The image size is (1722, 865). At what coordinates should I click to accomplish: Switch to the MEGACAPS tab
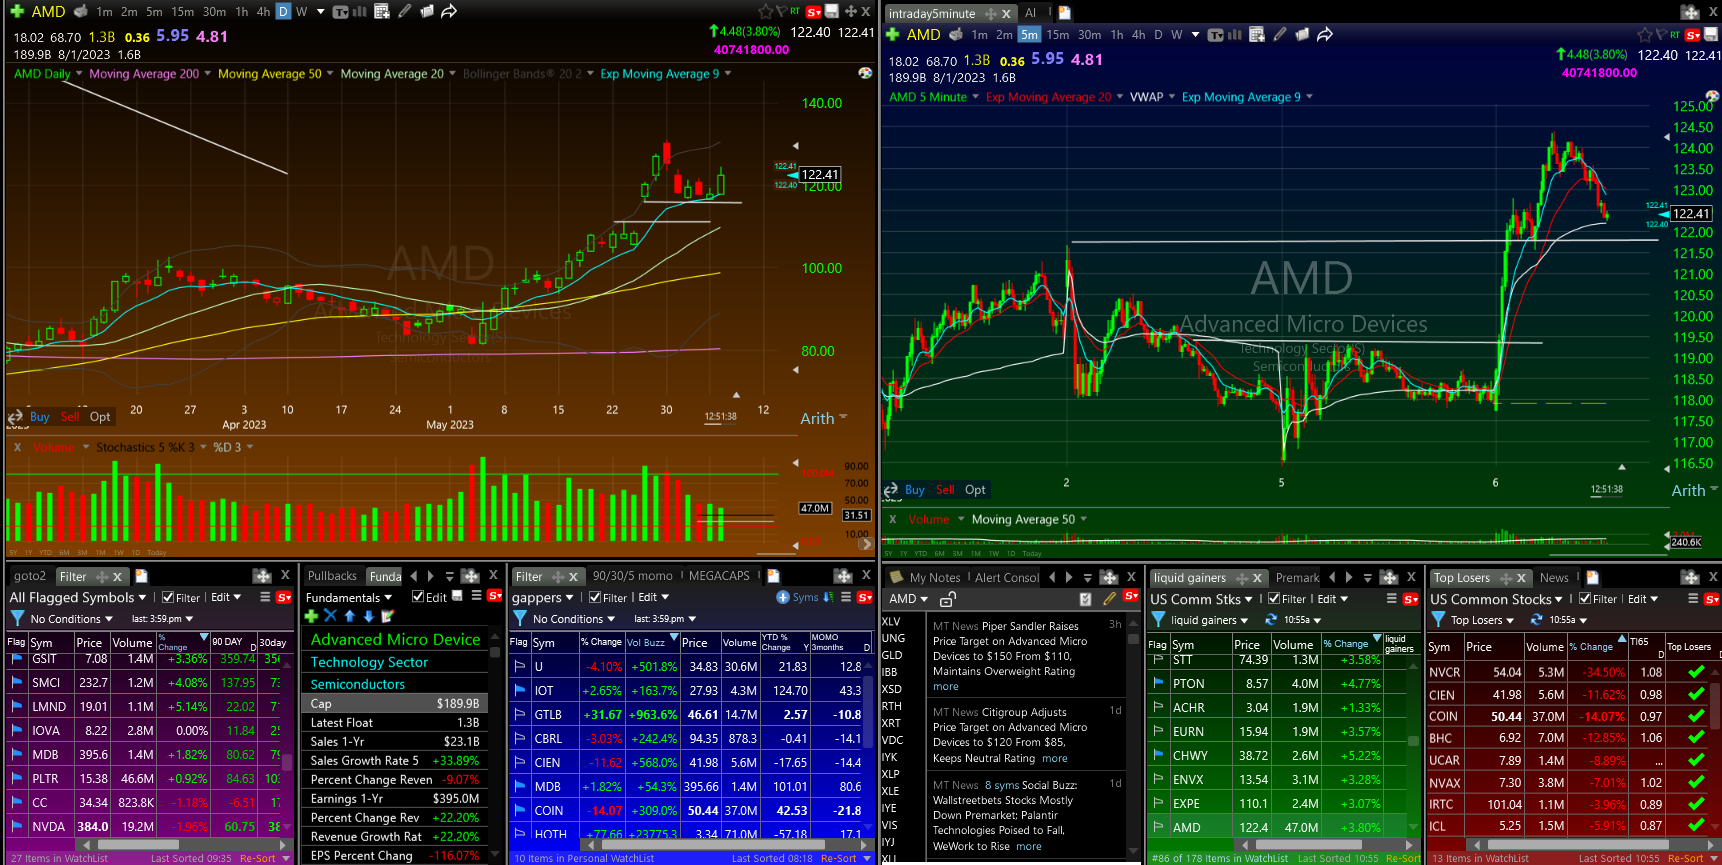pos(719,576)
